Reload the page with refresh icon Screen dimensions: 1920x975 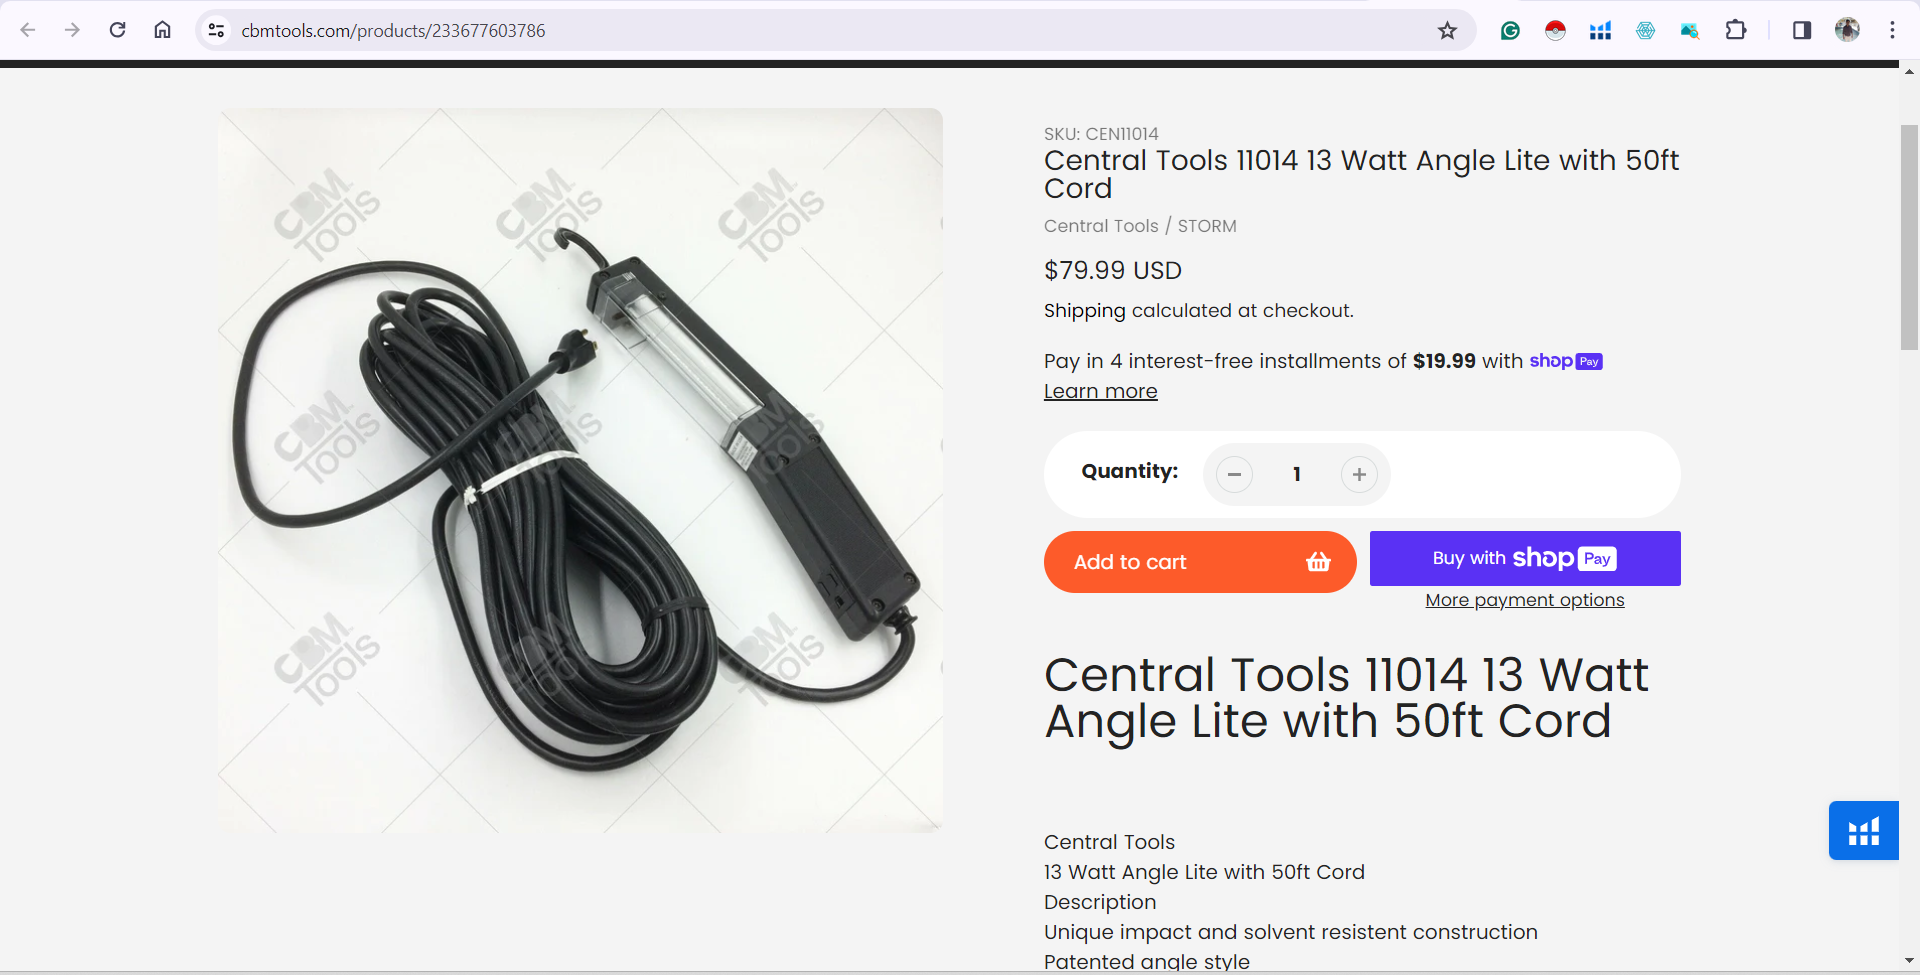117,30
